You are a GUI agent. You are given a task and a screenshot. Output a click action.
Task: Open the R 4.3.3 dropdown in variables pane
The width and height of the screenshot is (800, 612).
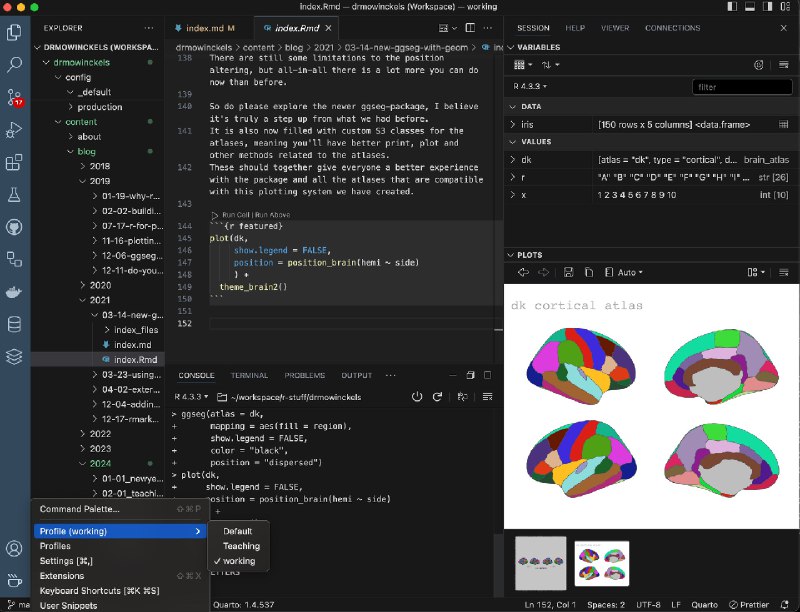pyautogui.click(x=530, y=86)
